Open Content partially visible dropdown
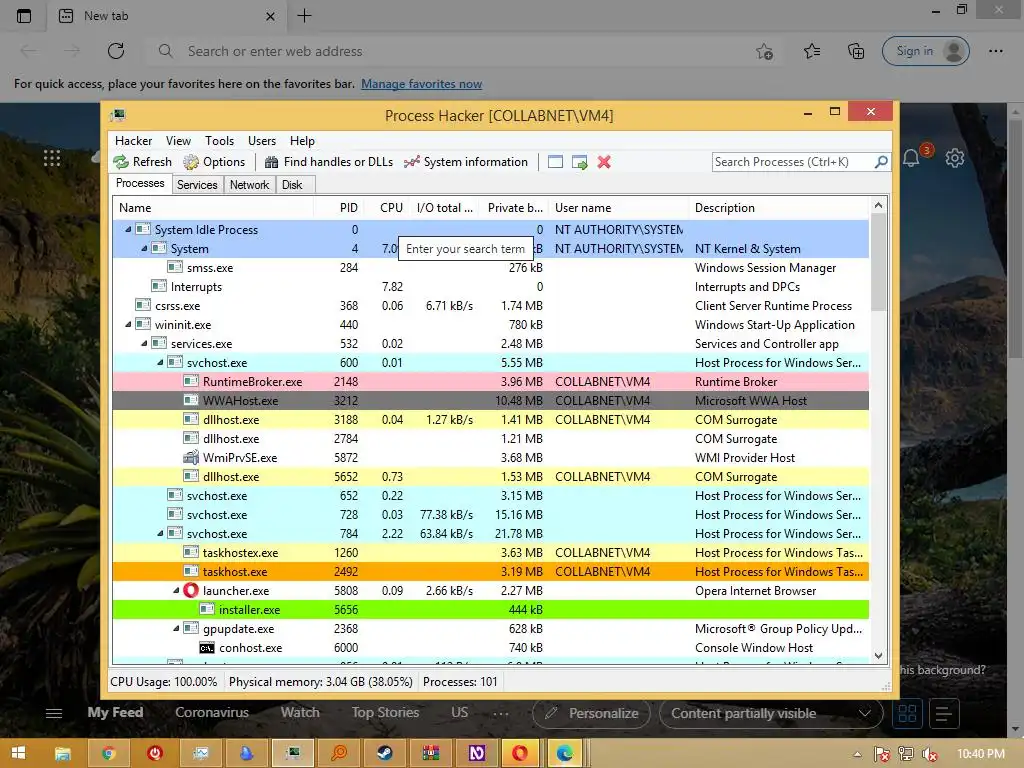The image size is (1024, 768). tap(771, 713)
